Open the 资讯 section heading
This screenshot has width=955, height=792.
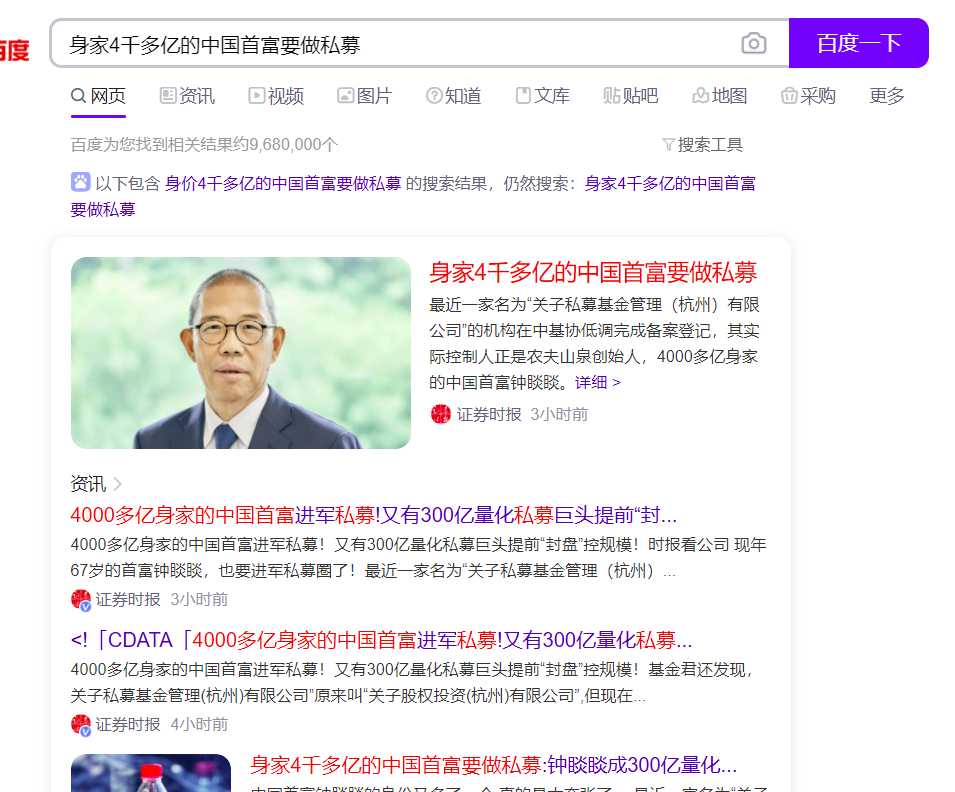88,484
